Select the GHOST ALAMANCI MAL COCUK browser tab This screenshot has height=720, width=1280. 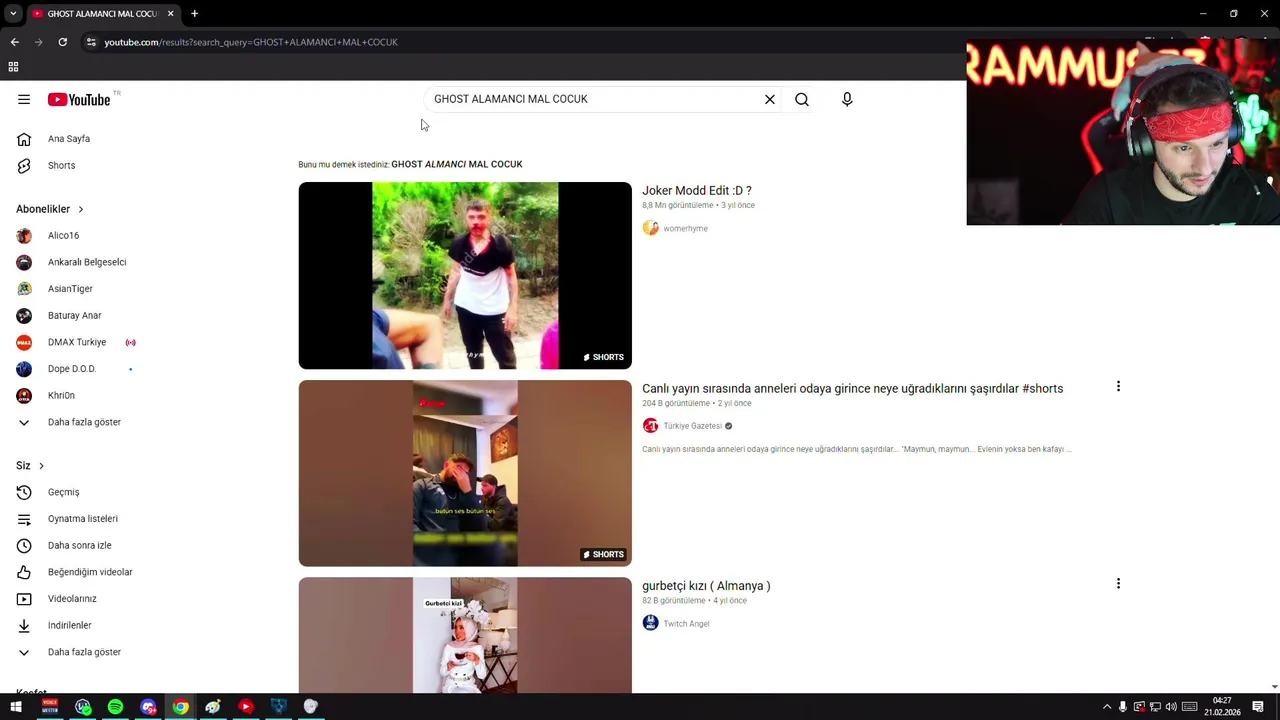(102, 14)
